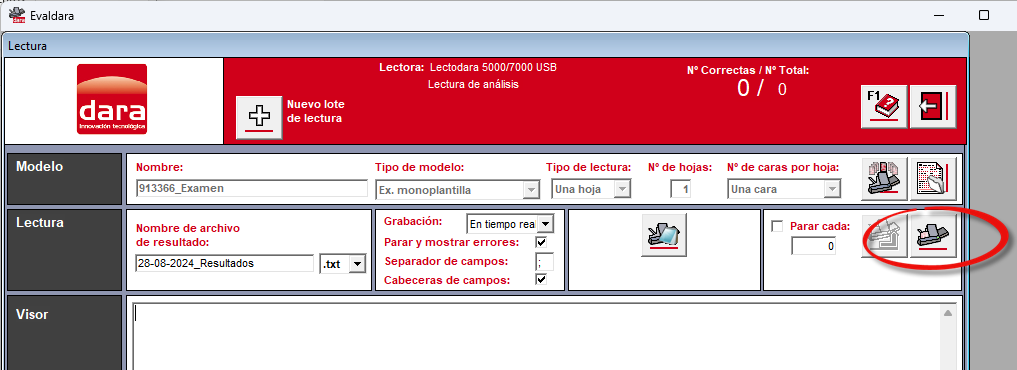Click the Lectura de análisis text
1017x370 pixels.
pyautogui.click(x=473, y=84)
